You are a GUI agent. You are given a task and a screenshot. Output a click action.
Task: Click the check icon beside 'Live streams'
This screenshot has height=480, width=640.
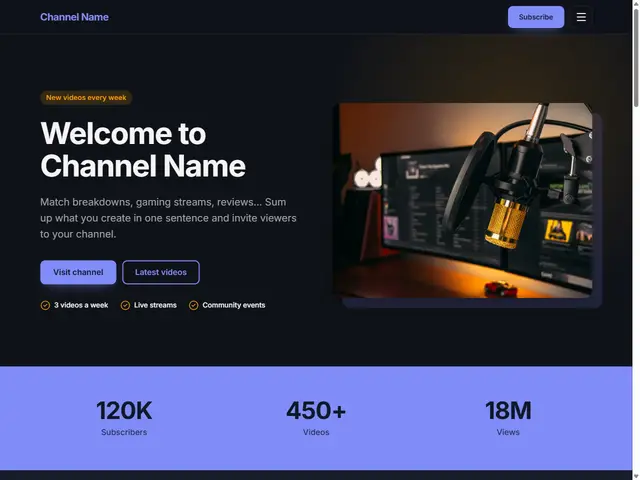click(125, 305)
